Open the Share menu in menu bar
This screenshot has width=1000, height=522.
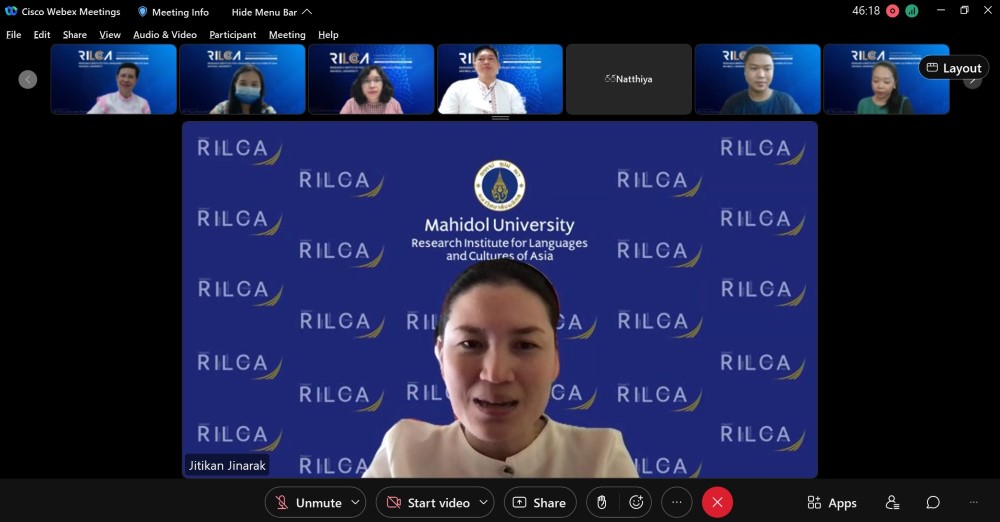tap(75, 34)
